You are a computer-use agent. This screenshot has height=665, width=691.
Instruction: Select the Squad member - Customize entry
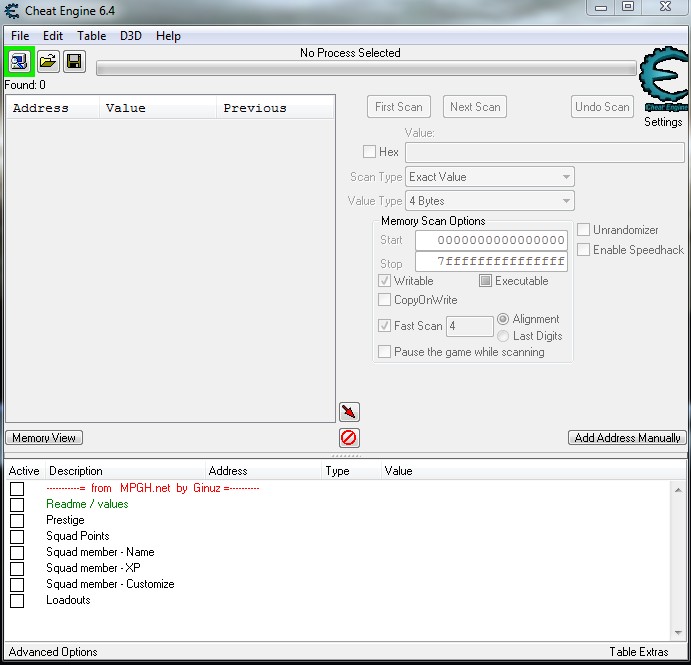[x=110, y=584]
